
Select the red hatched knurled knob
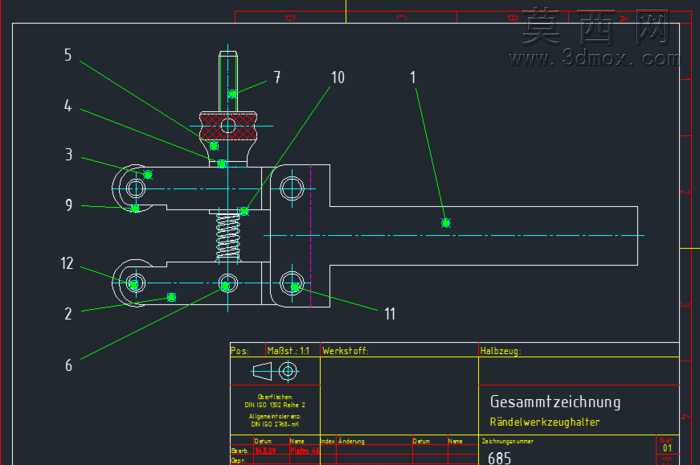228,125
